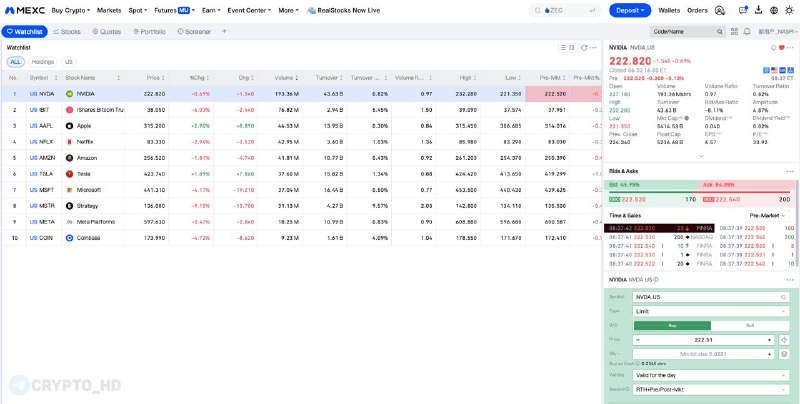Click the NVIDIA logo in row 1

point(70,94)
